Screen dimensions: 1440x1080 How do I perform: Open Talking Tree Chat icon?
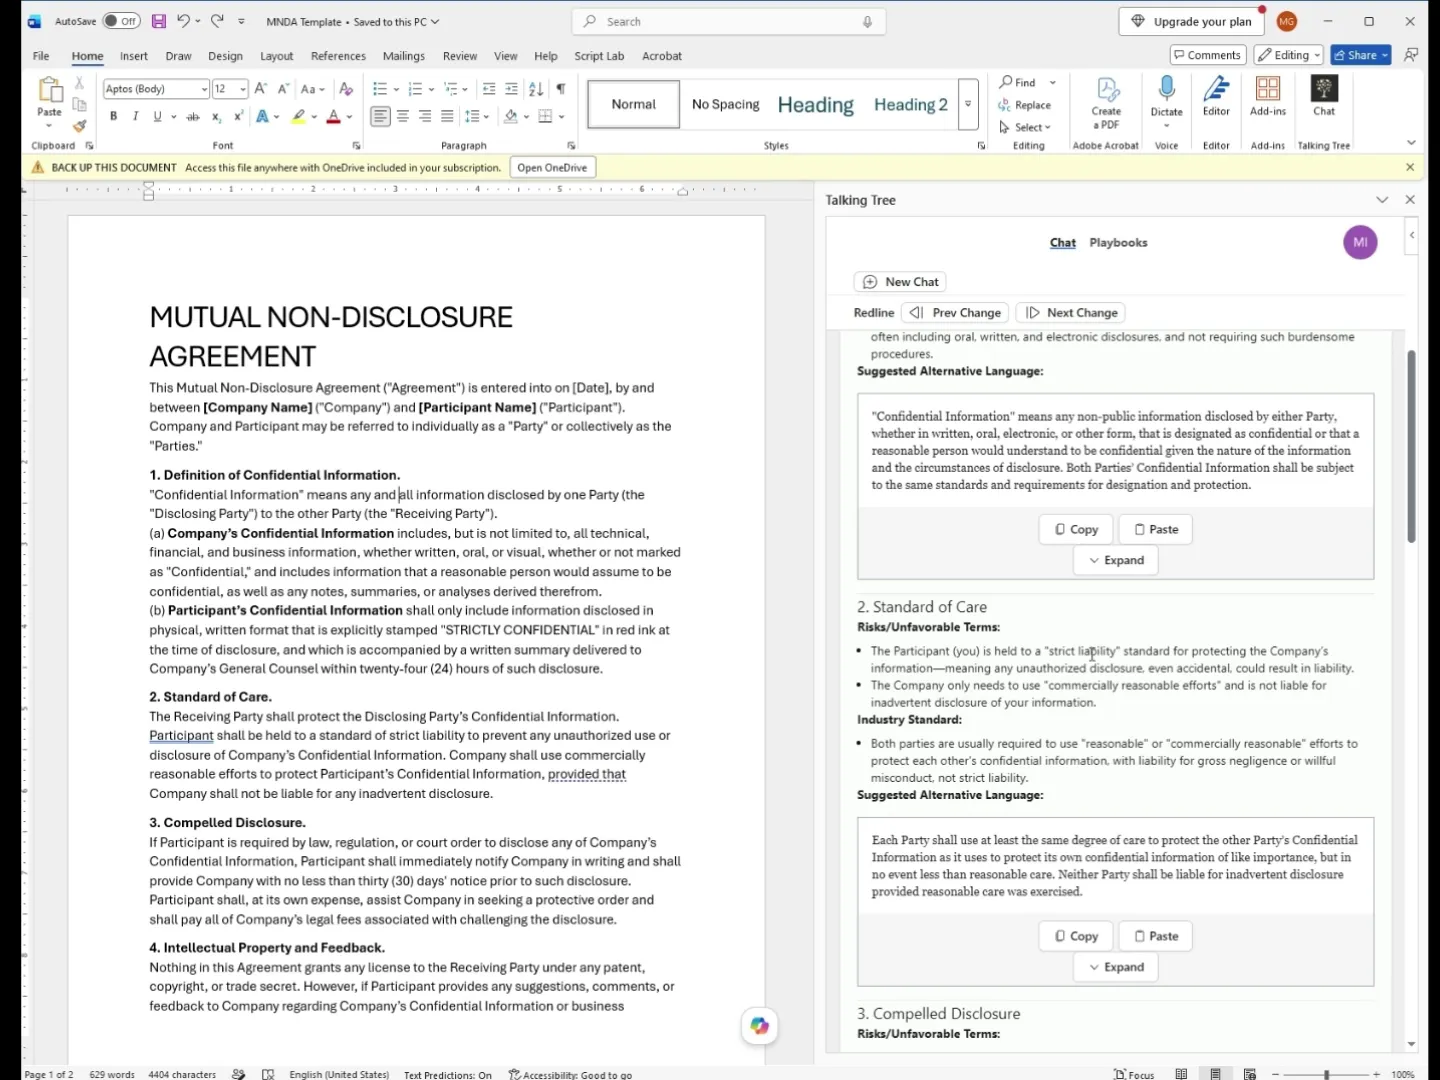1324,97
